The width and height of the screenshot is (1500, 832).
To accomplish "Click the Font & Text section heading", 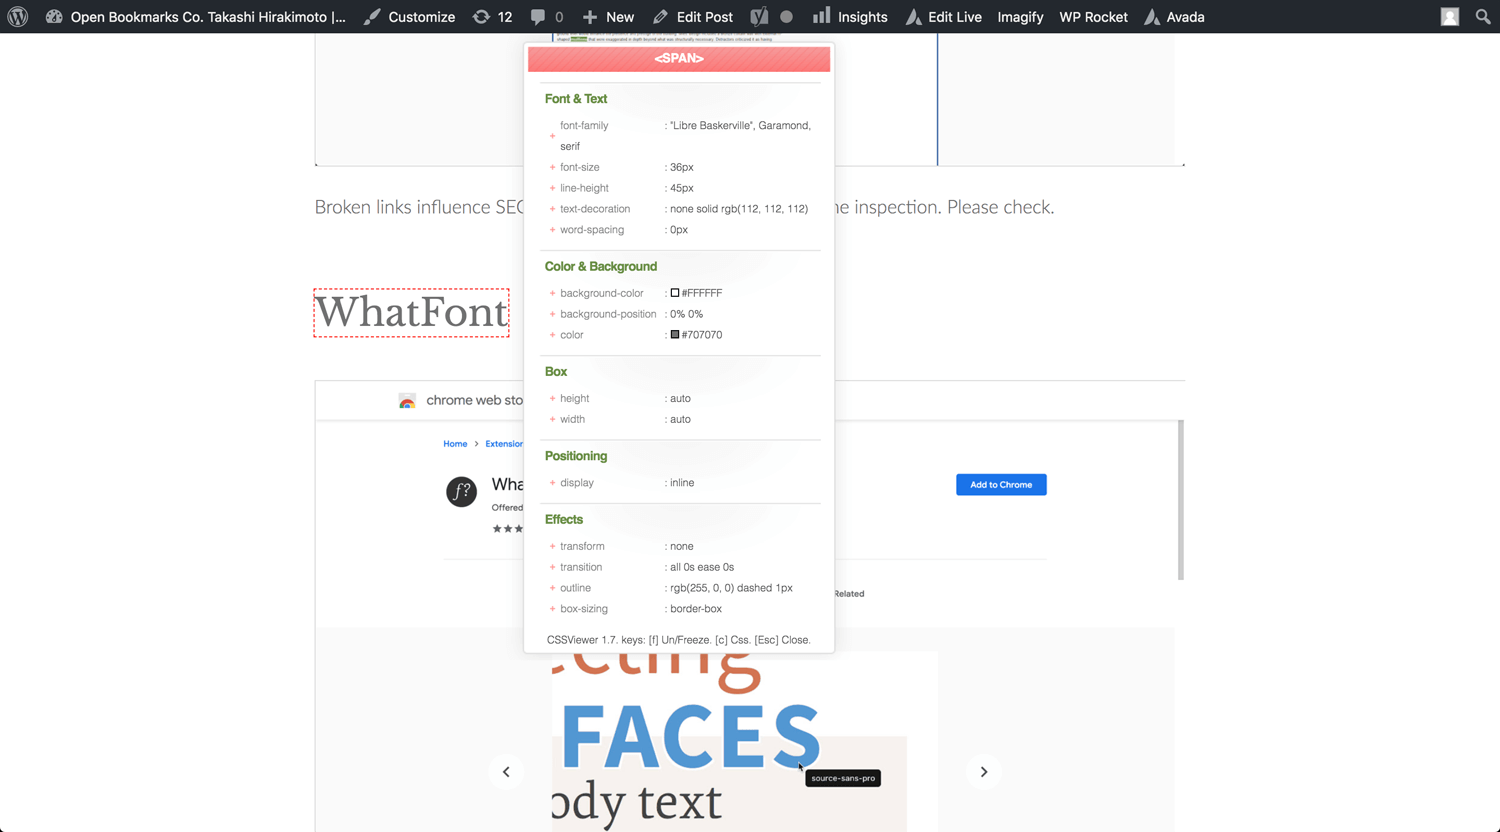I will [576, 99].
